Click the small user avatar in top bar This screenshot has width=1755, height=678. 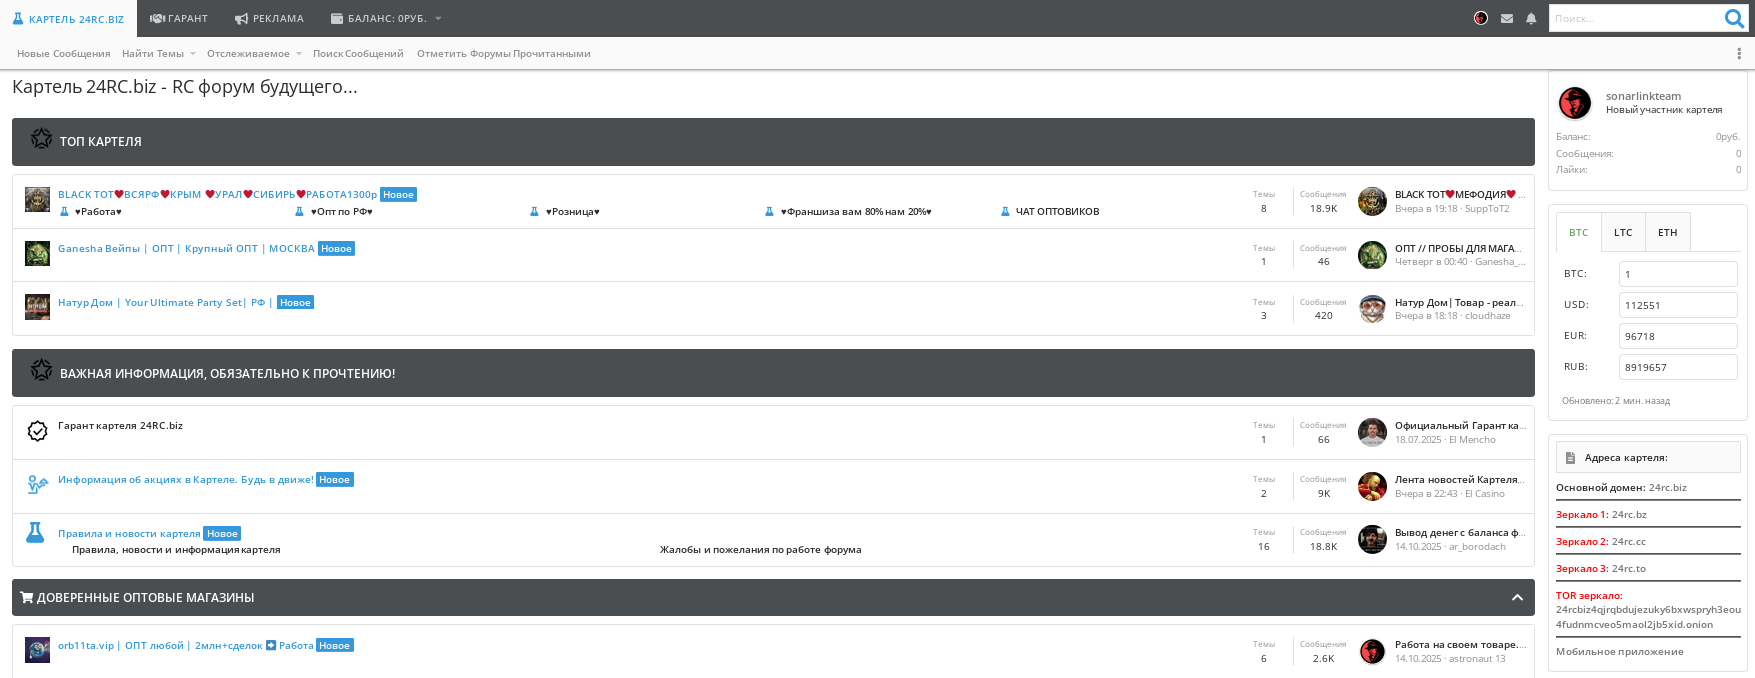(x=1481, y=18)
